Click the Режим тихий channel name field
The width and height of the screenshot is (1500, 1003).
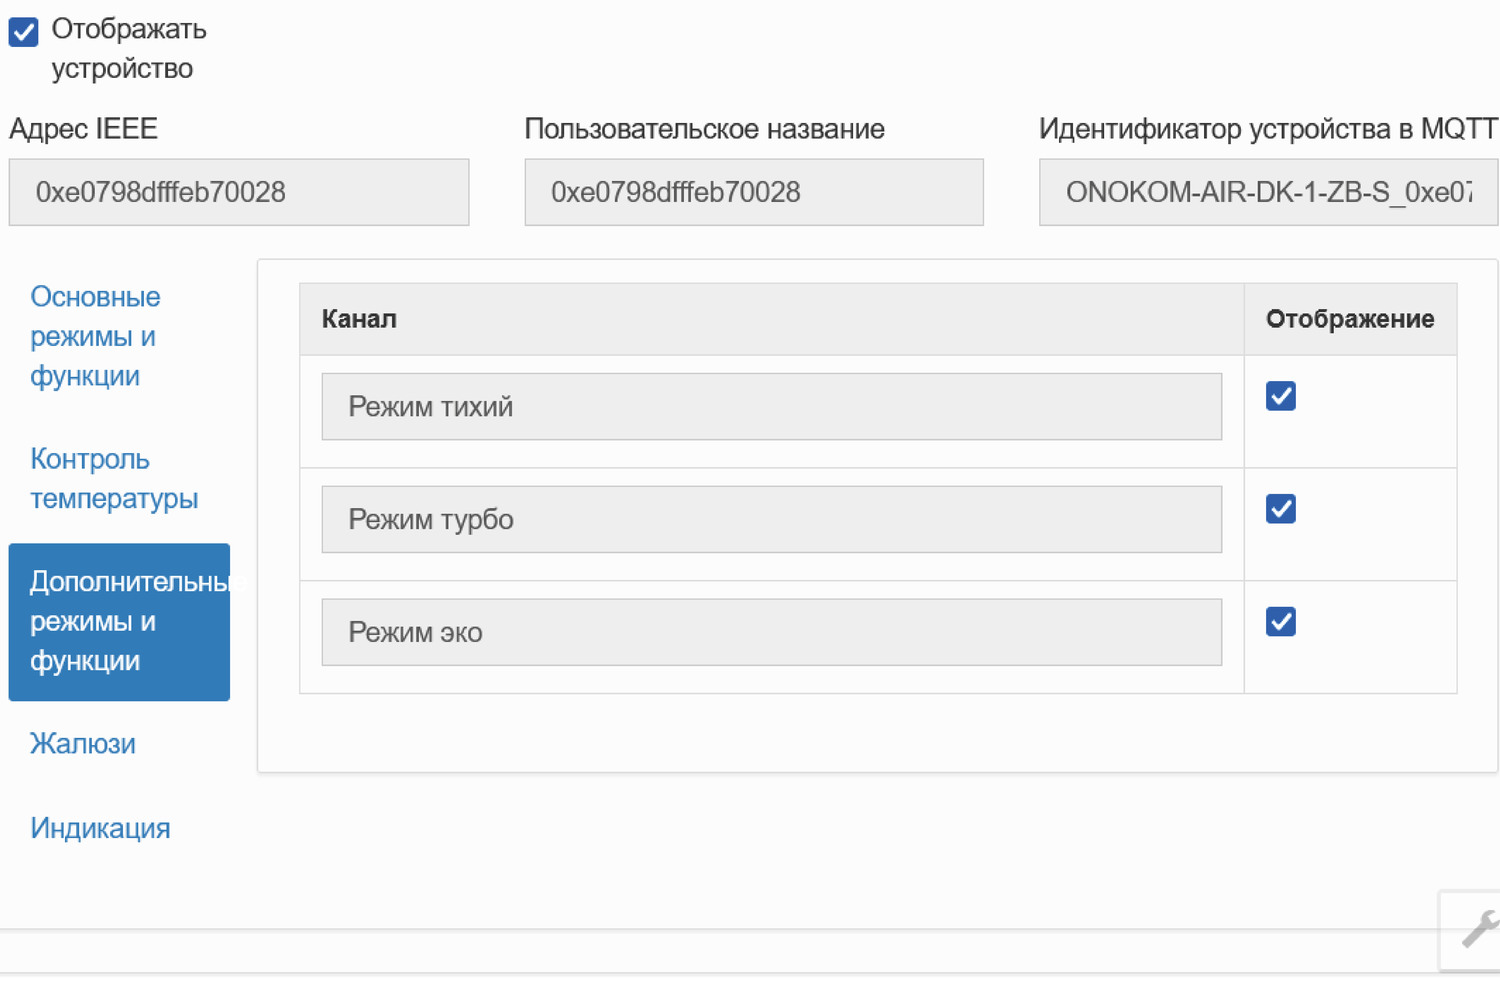pyautogui.click(x=770, y=406)
